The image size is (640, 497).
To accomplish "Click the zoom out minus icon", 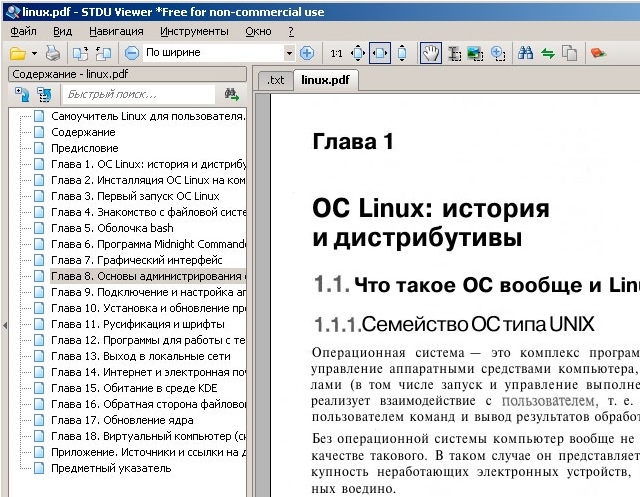I will (130, 53).
